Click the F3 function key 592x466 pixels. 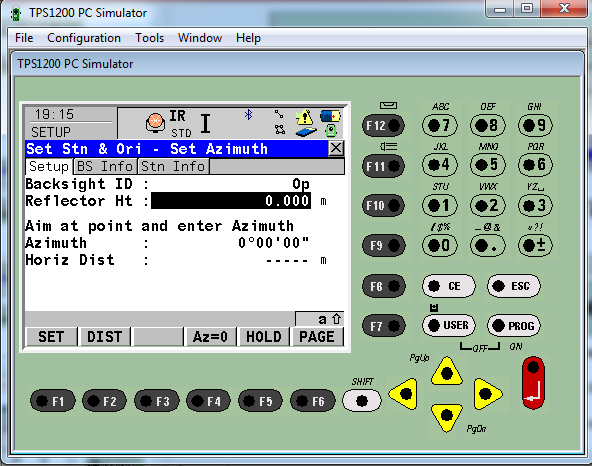157,401
